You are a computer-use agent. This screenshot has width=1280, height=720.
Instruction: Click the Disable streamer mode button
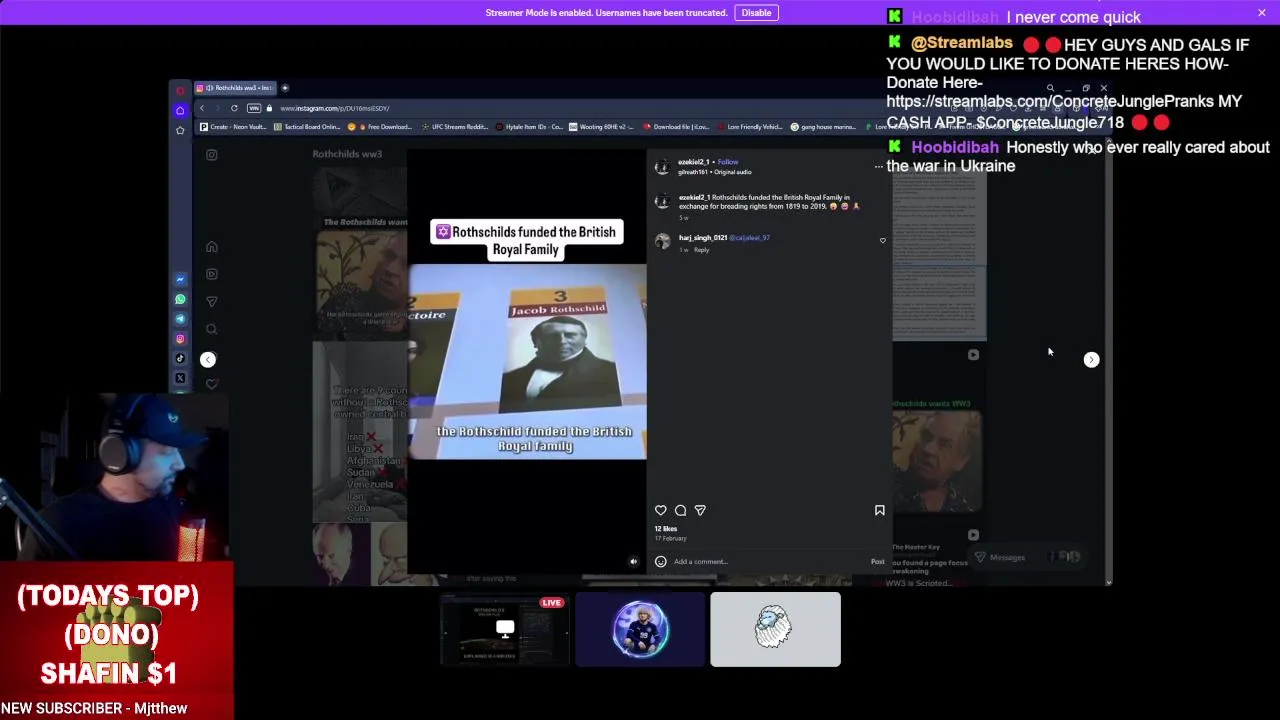[756, 13]
